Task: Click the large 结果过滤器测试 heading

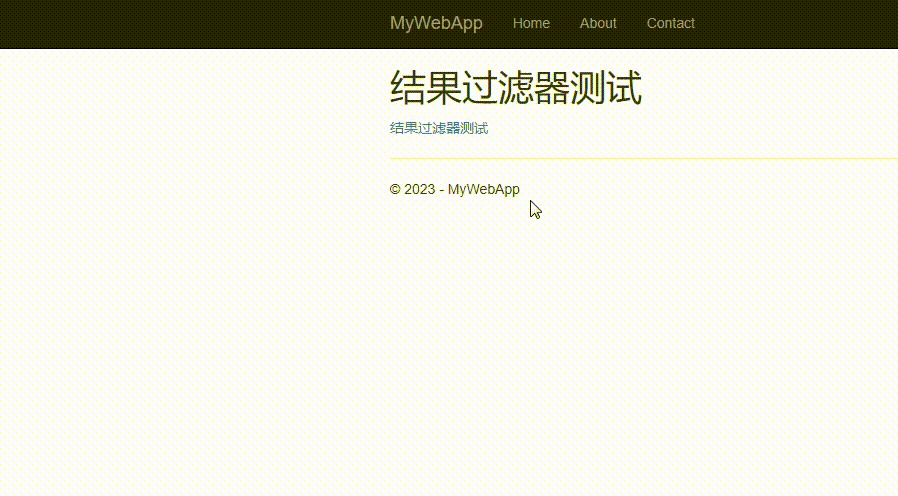Action: pyautogui.click(x=515, y=88)
